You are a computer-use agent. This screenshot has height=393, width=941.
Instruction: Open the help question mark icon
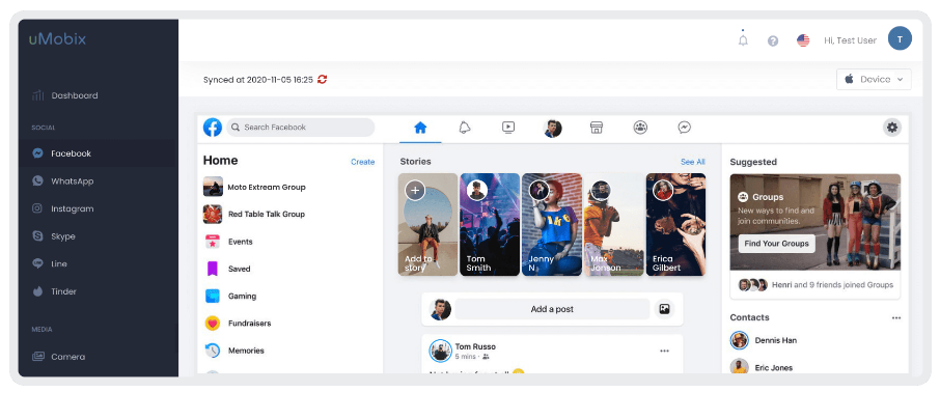pos(773,41)
